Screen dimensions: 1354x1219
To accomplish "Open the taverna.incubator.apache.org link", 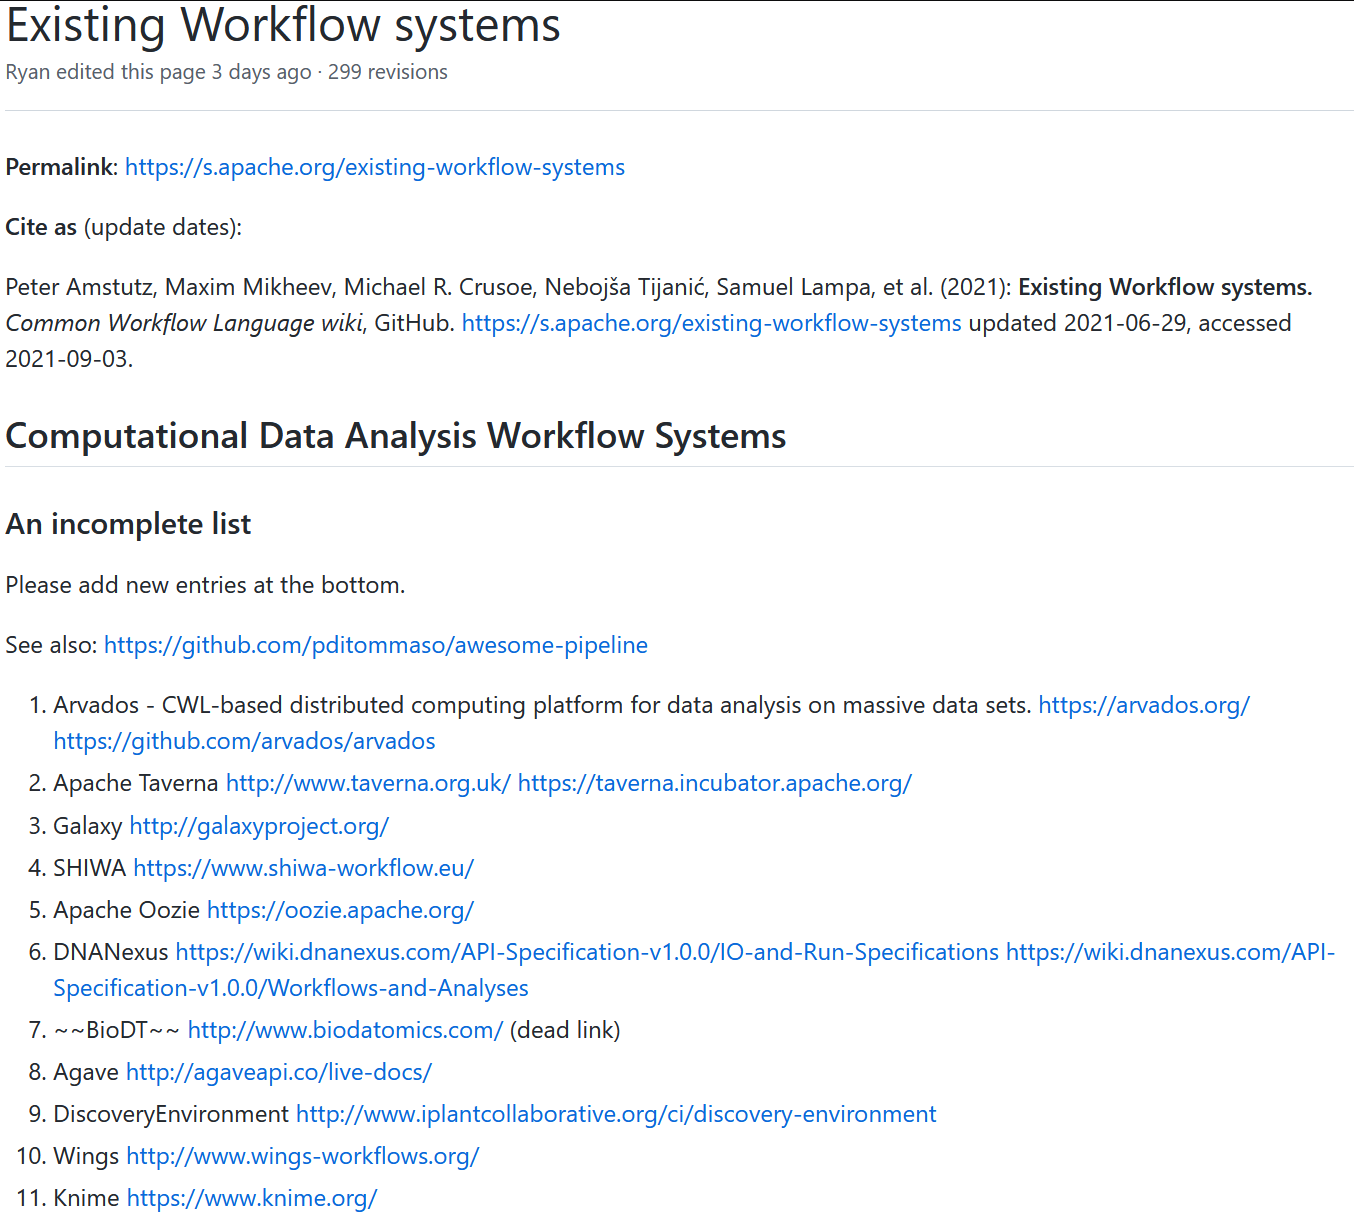I will click(714, 783).
